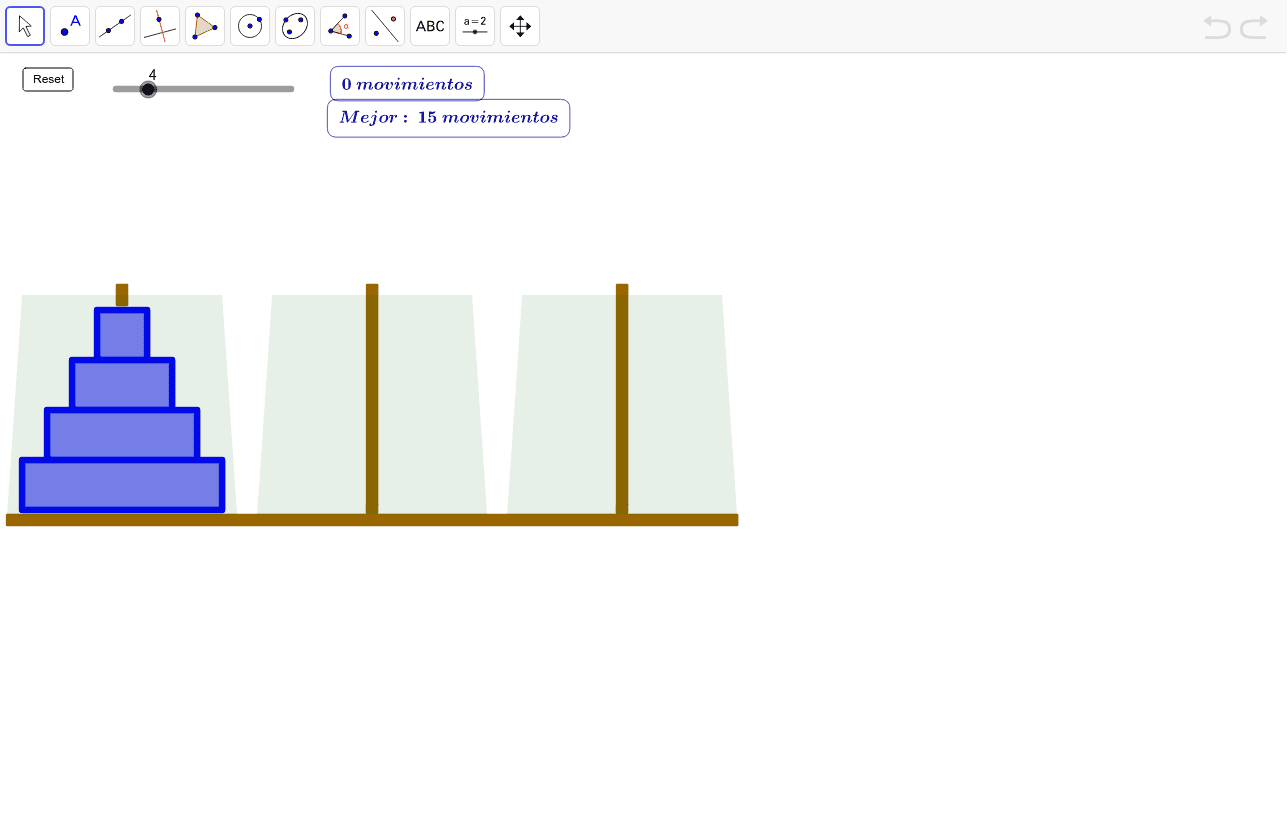The image size is (1288, 834).
Task: Select the Ellipse tool
Action: click(x=295, y=26)
